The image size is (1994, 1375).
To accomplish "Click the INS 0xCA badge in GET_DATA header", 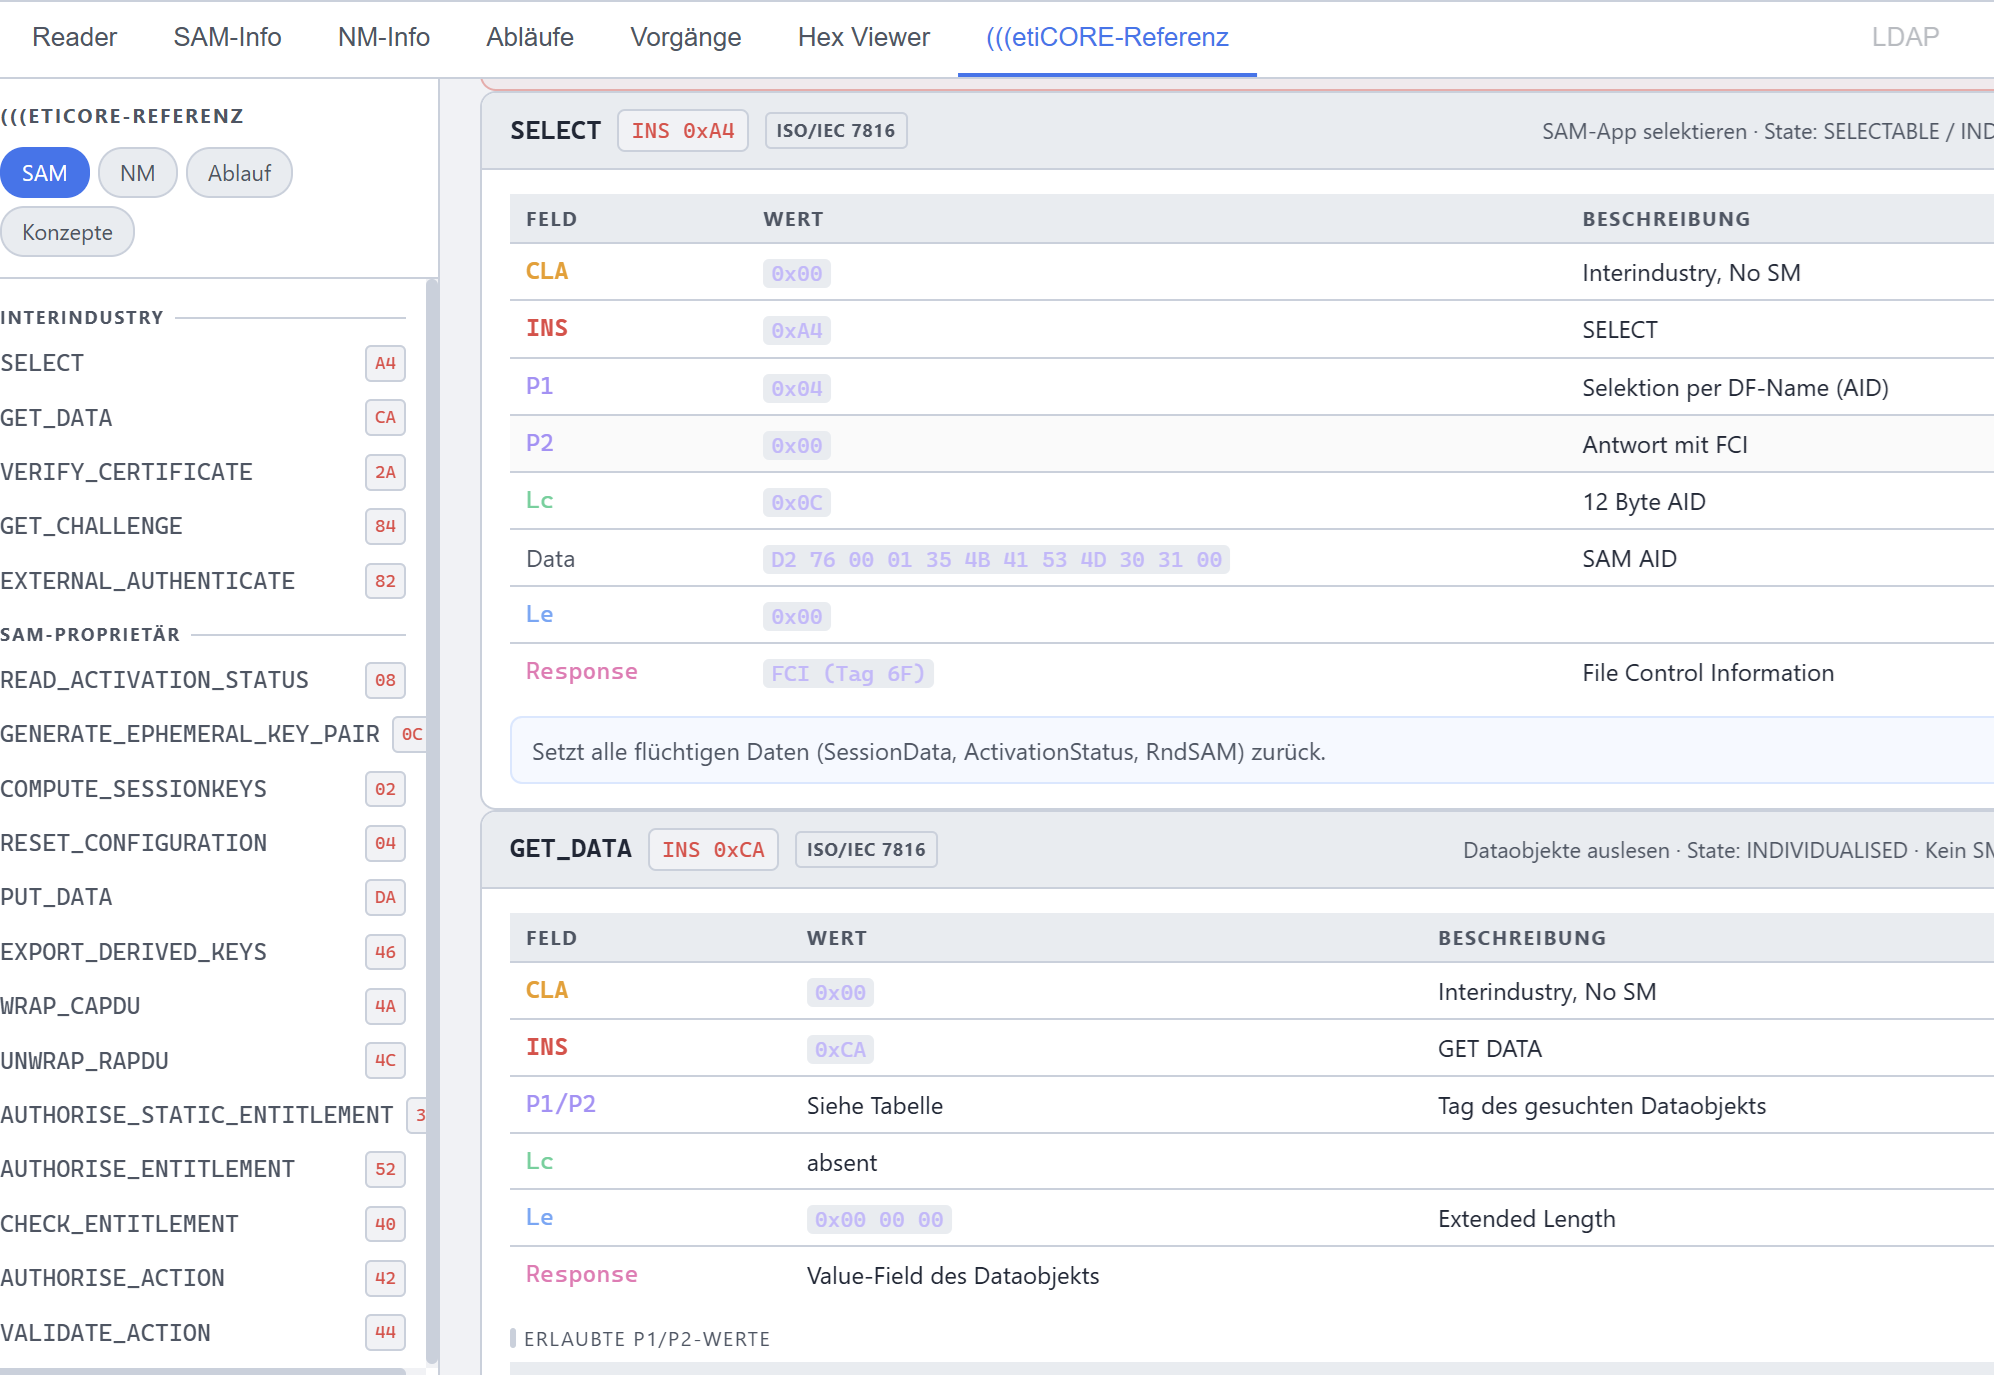I will (x=713, y=850).
